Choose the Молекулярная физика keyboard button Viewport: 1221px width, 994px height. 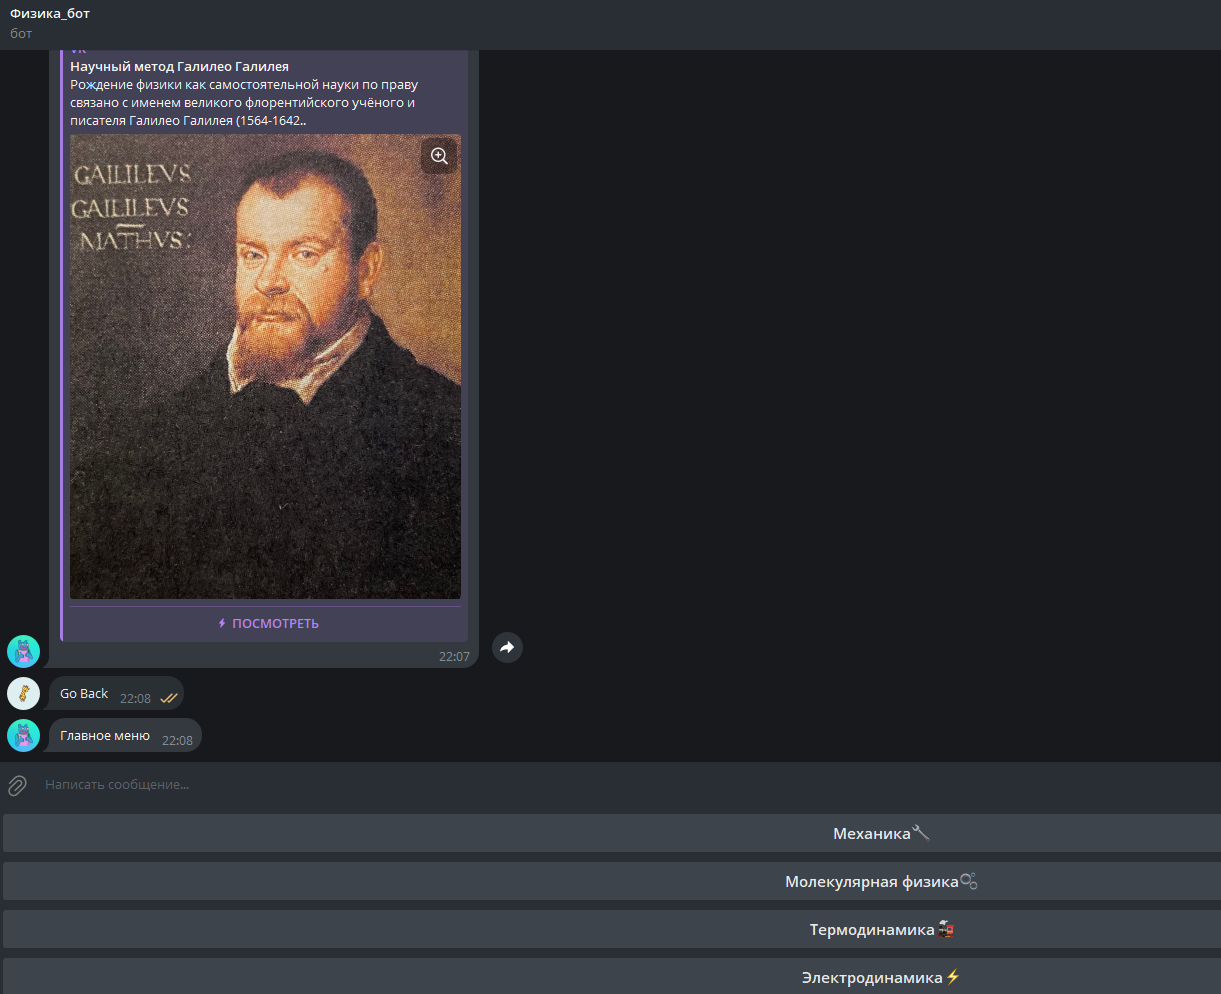(x=611, y=881)
